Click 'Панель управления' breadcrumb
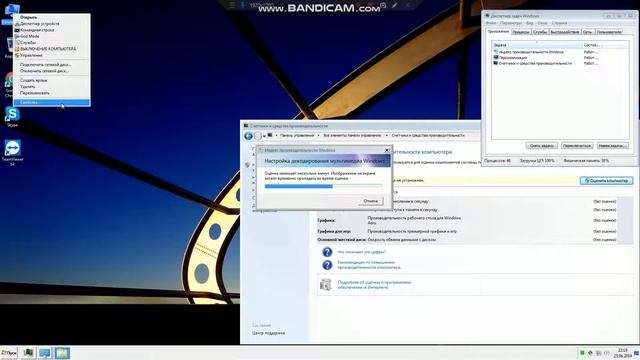This screenshot has height=360, width=640. [297, 136]
